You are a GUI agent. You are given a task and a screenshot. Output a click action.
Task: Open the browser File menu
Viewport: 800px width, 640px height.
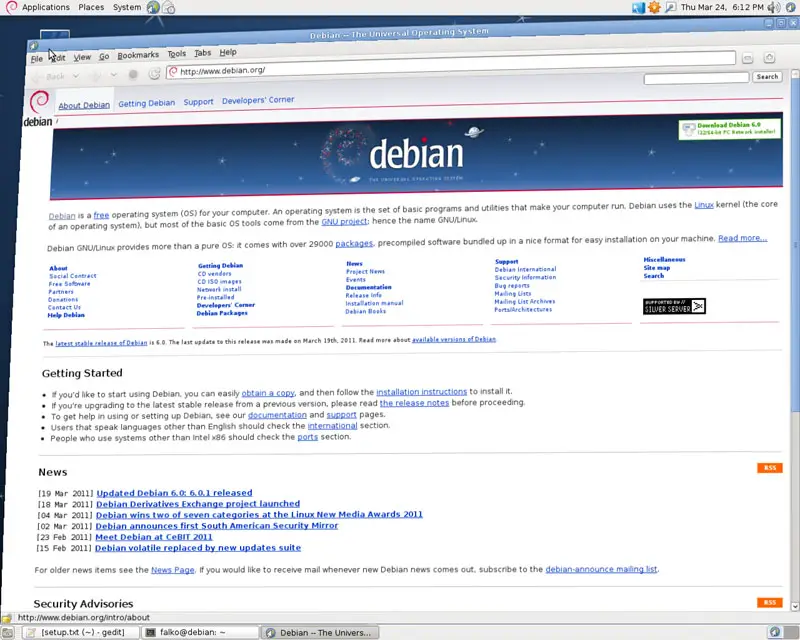pos(37,59)
